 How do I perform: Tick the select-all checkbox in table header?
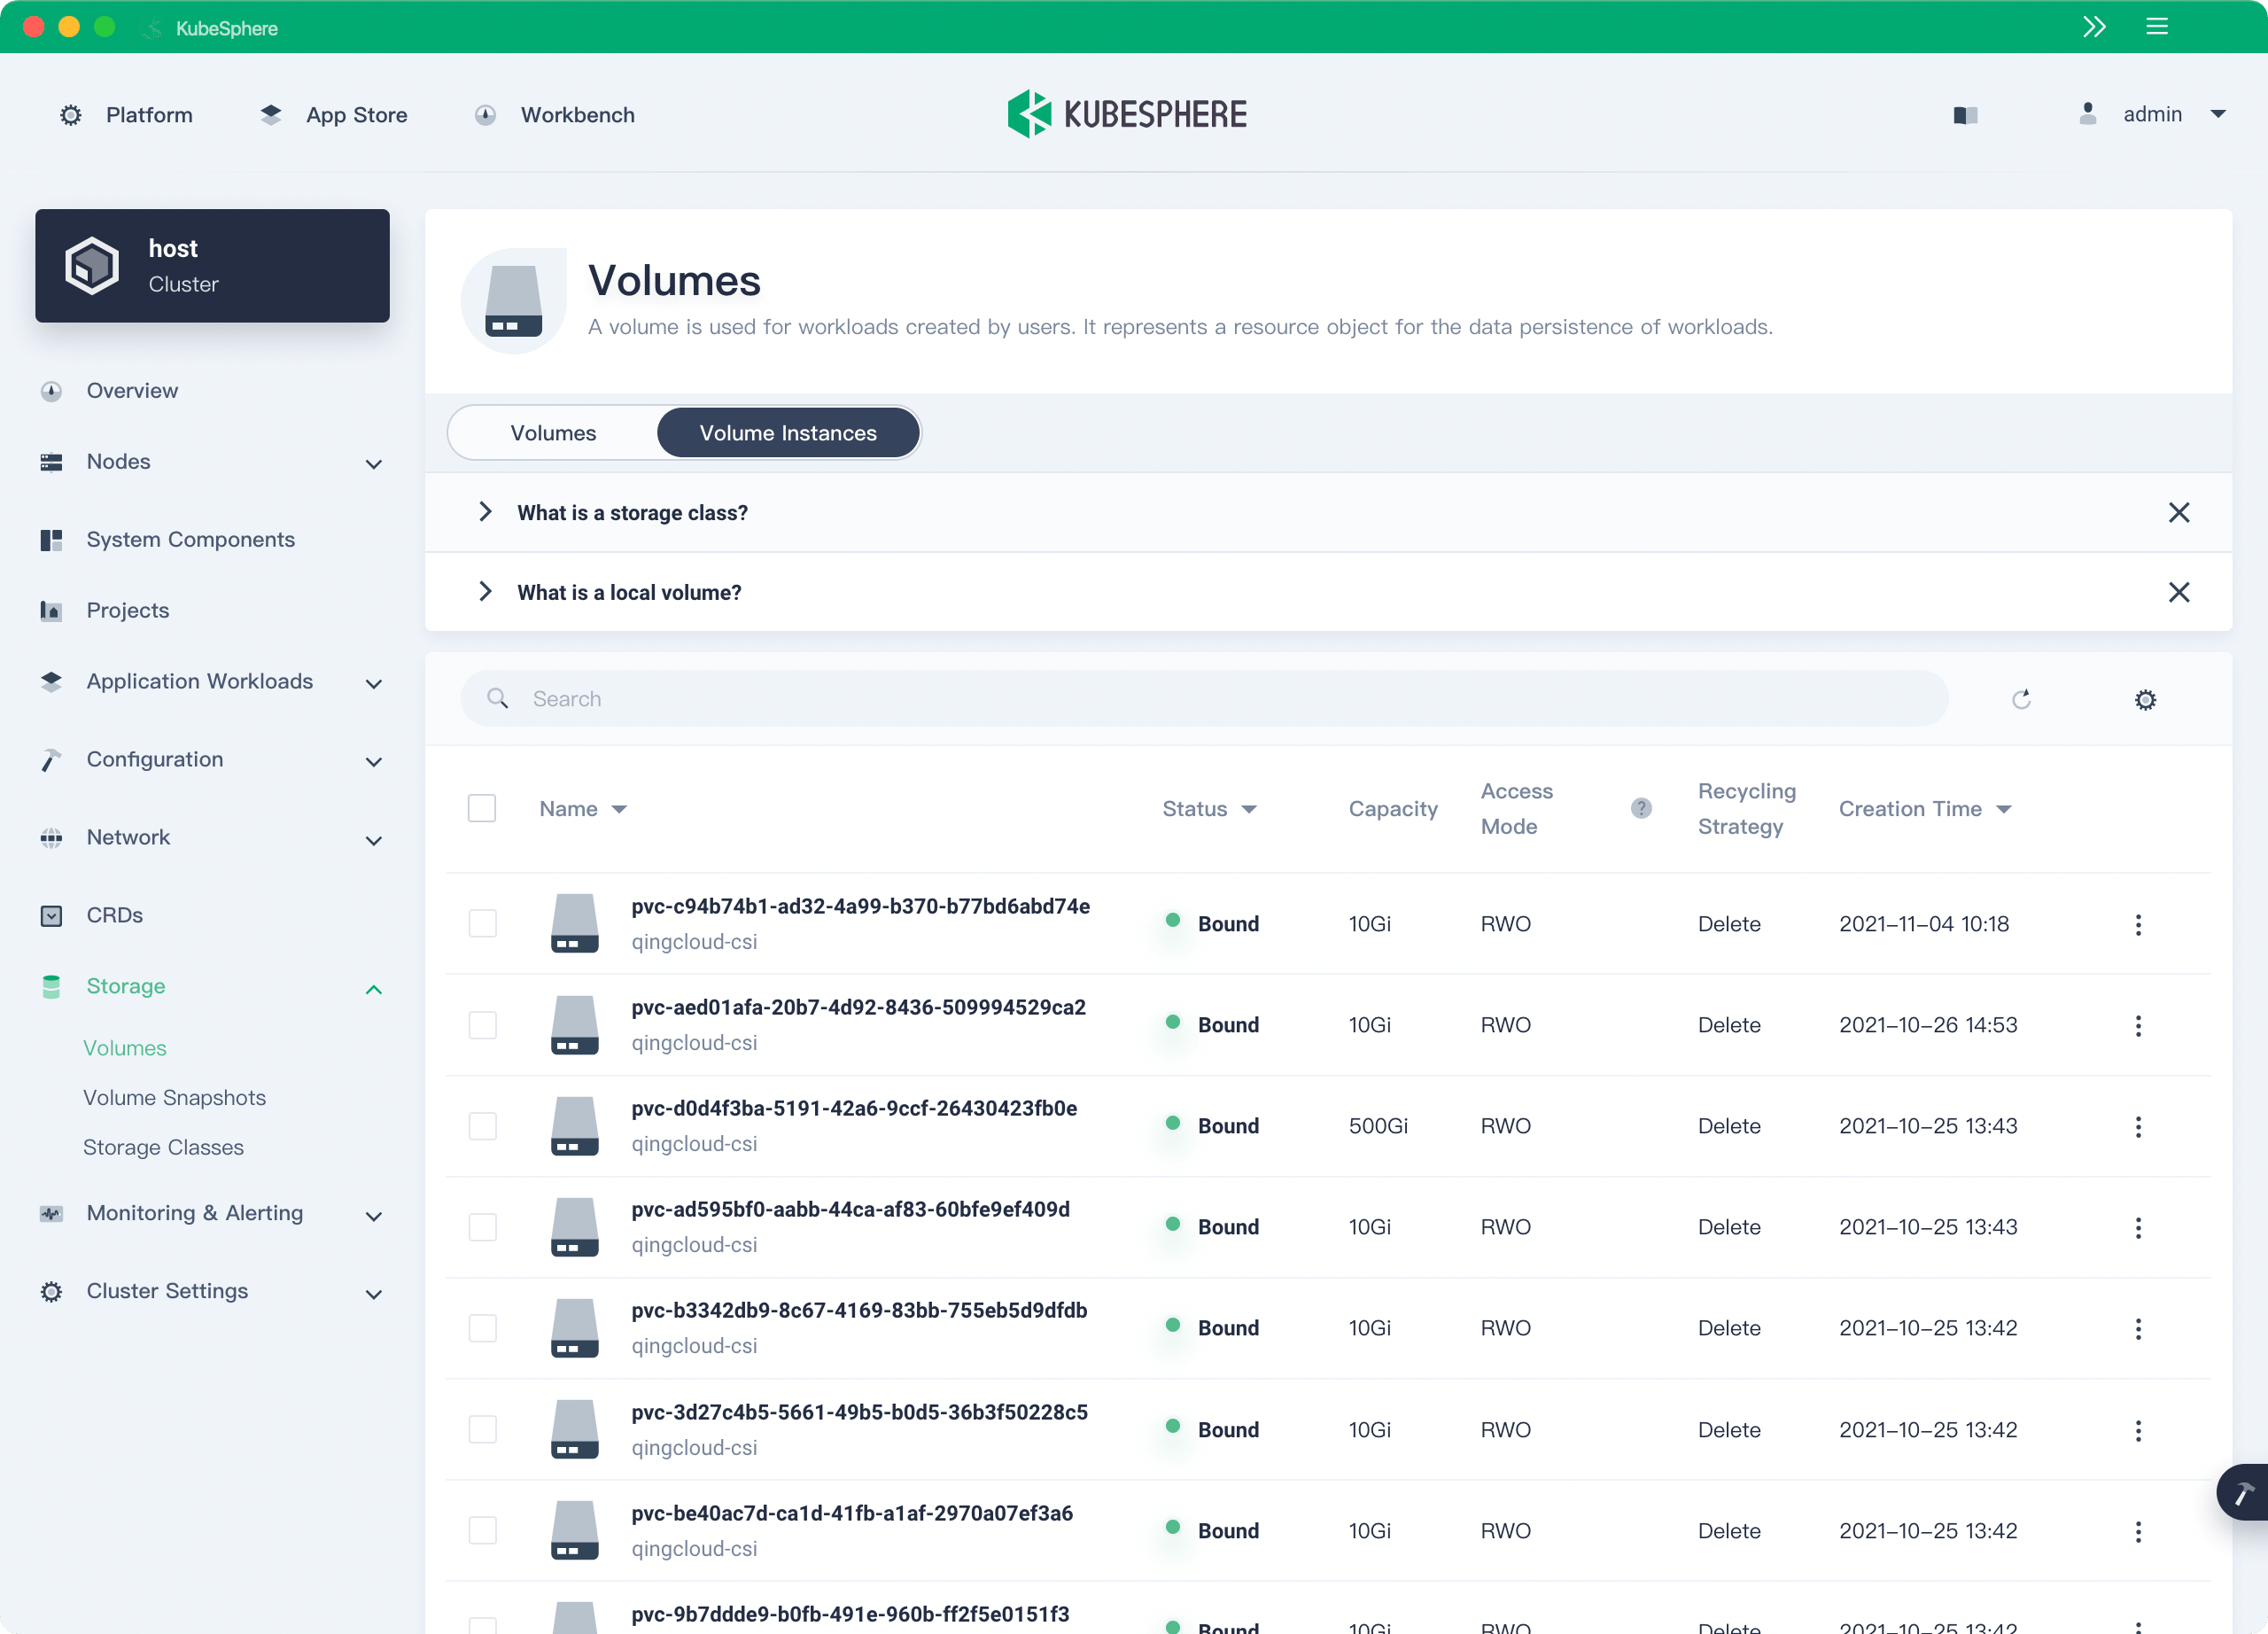(482, 808)
